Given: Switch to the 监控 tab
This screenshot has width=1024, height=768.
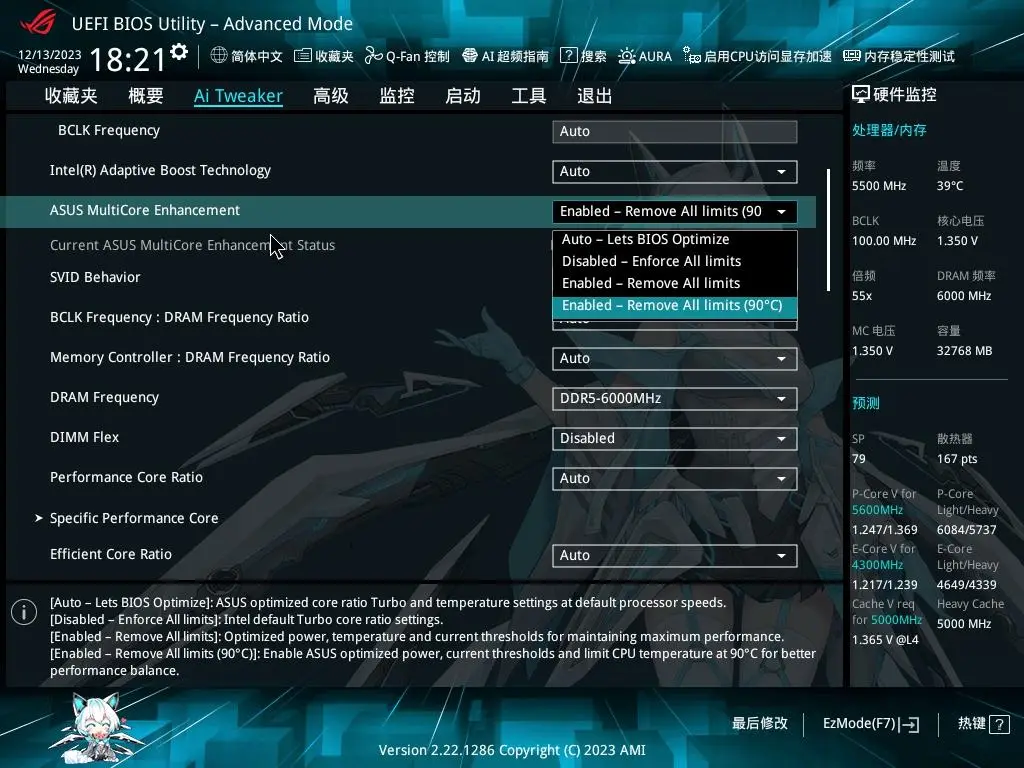Looking at the screenshot, I should [397, 96].
